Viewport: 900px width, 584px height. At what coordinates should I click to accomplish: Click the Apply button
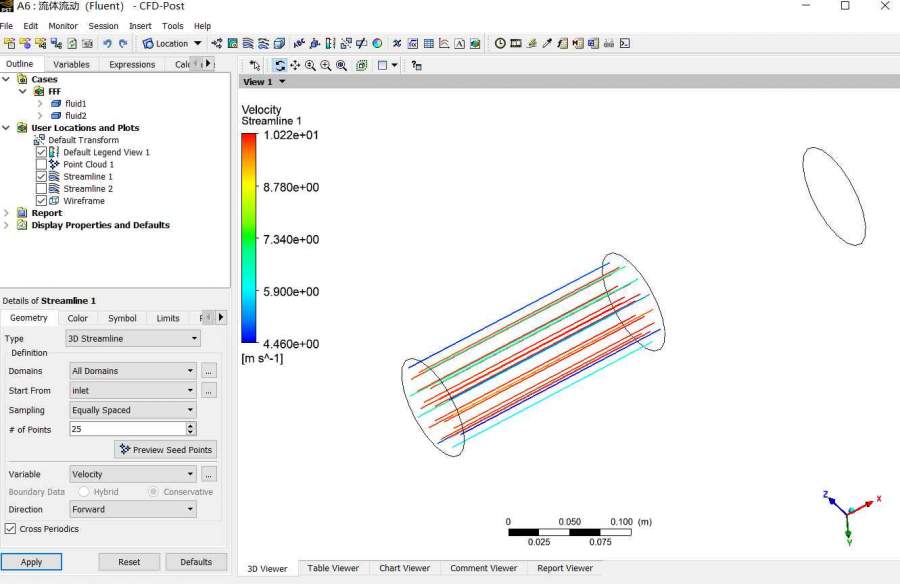point(32,562)
